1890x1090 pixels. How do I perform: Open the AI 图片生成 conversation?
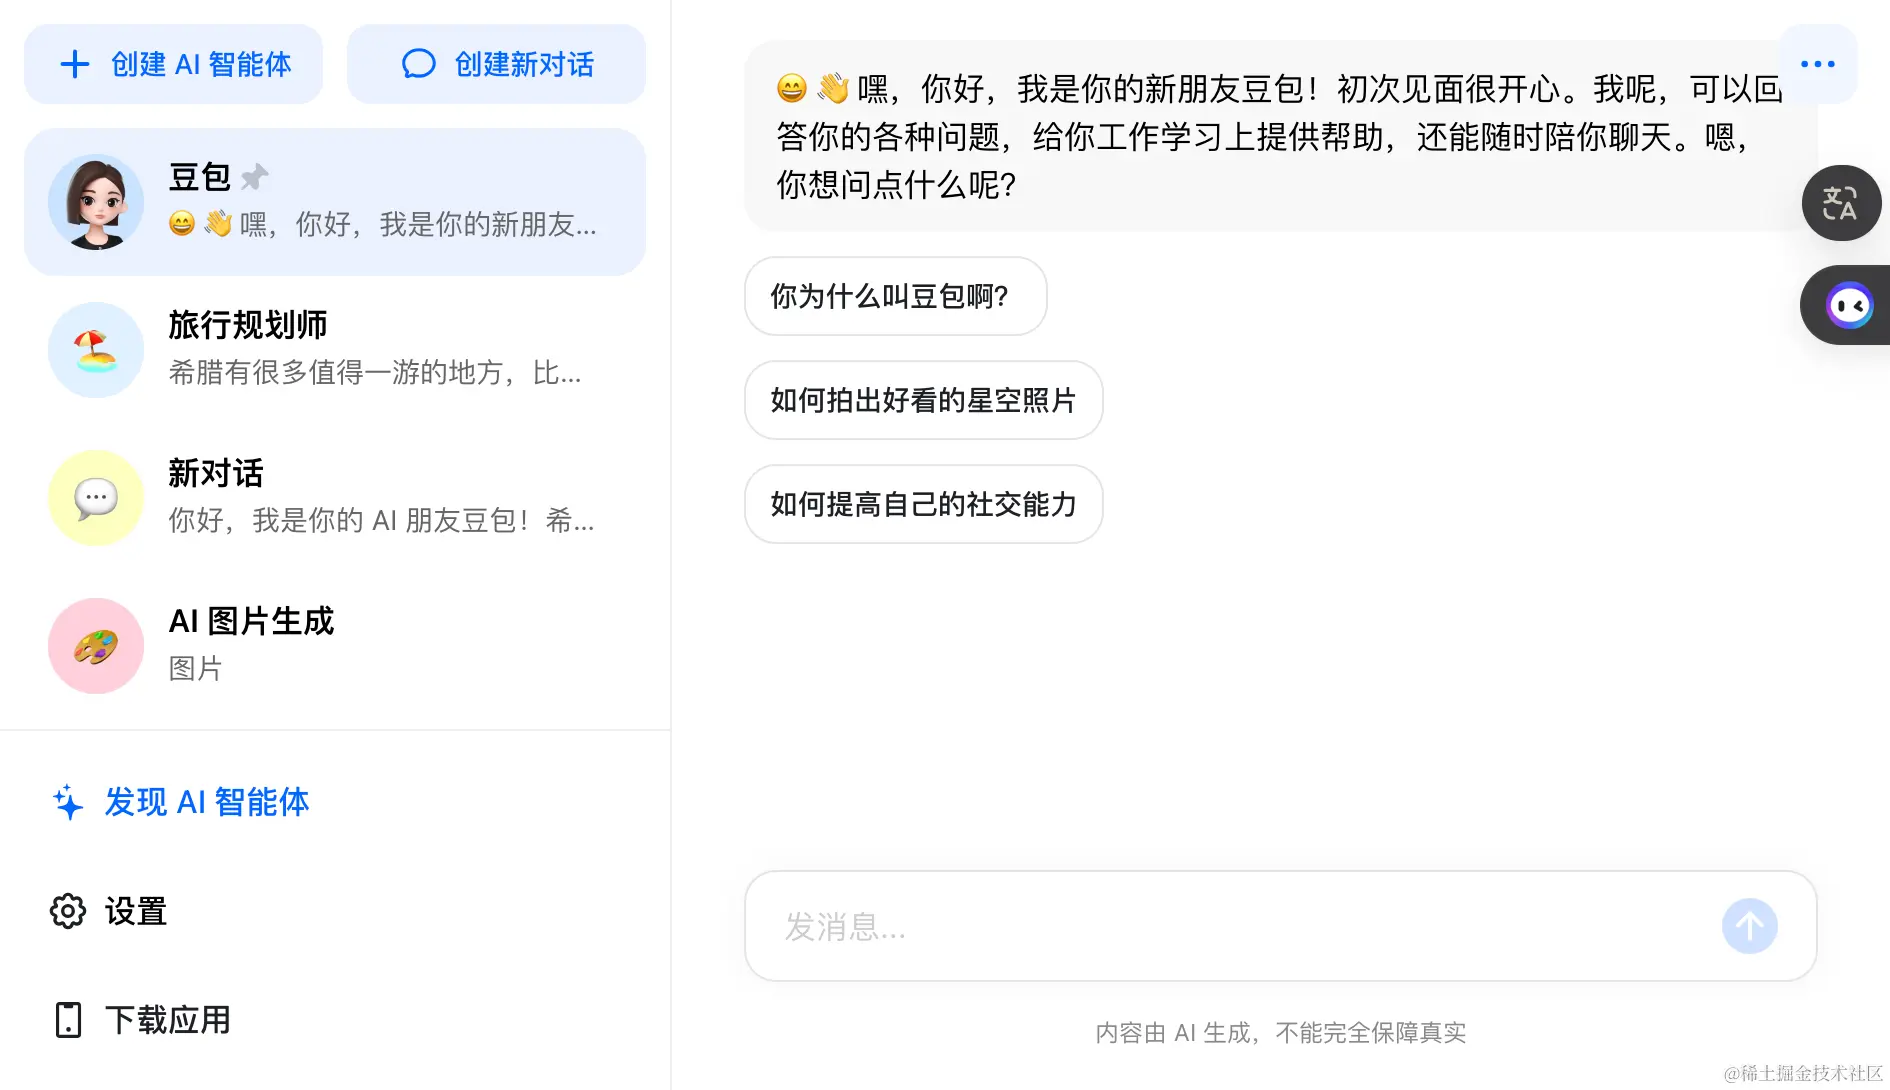(x=335, y=646)
